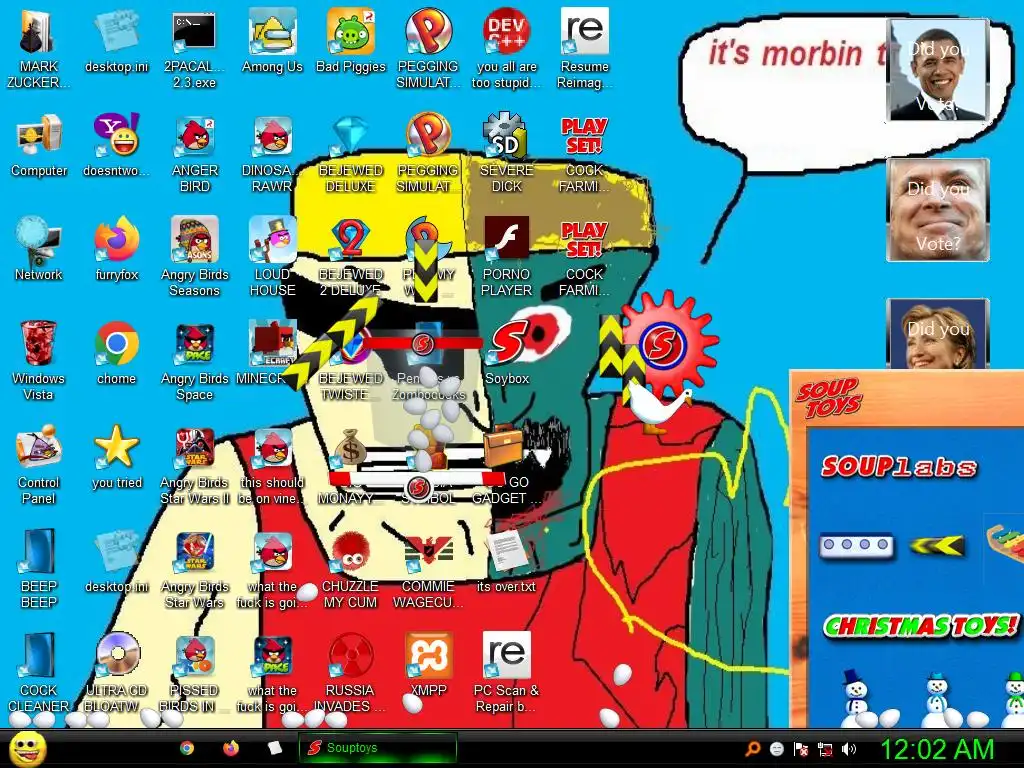Launch the furryfox Firefox shortcut
1024x768 pixels.
pyautogui.click(x=116, y=249)
